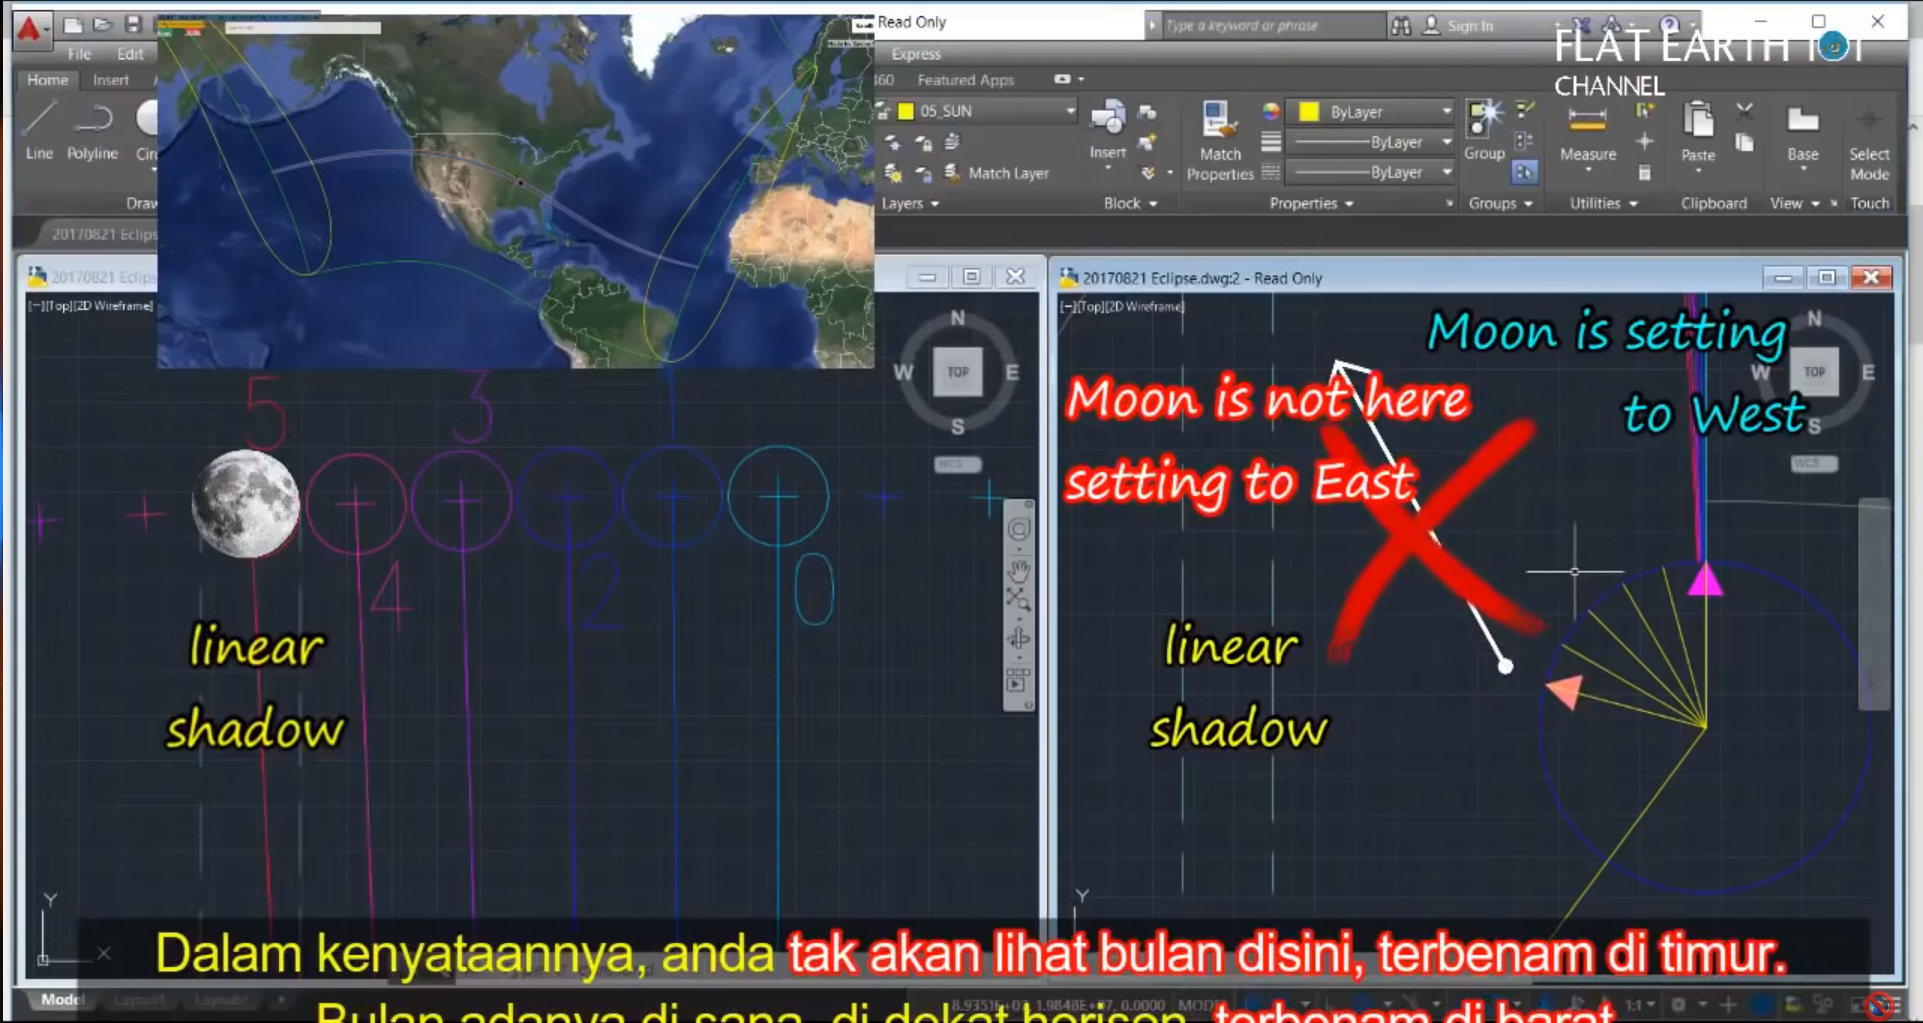The width and height of the screenshot is (1923, 1023).
Task: Click the yellow ByLayer color swatch
Action: [1308, 112]
